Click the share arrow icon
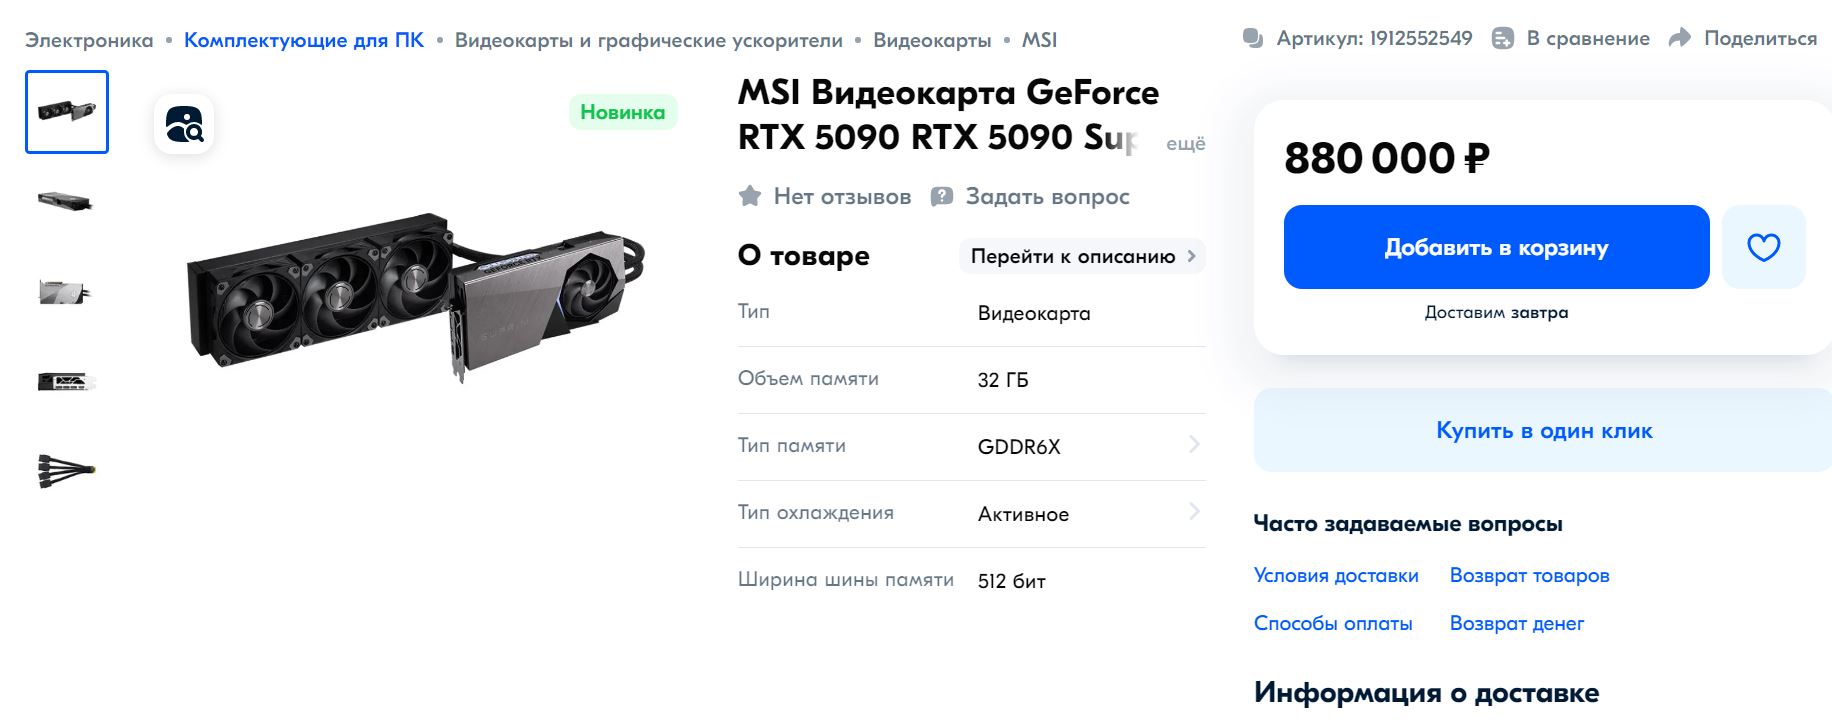1832x723 pixels. pos(1680,38)
